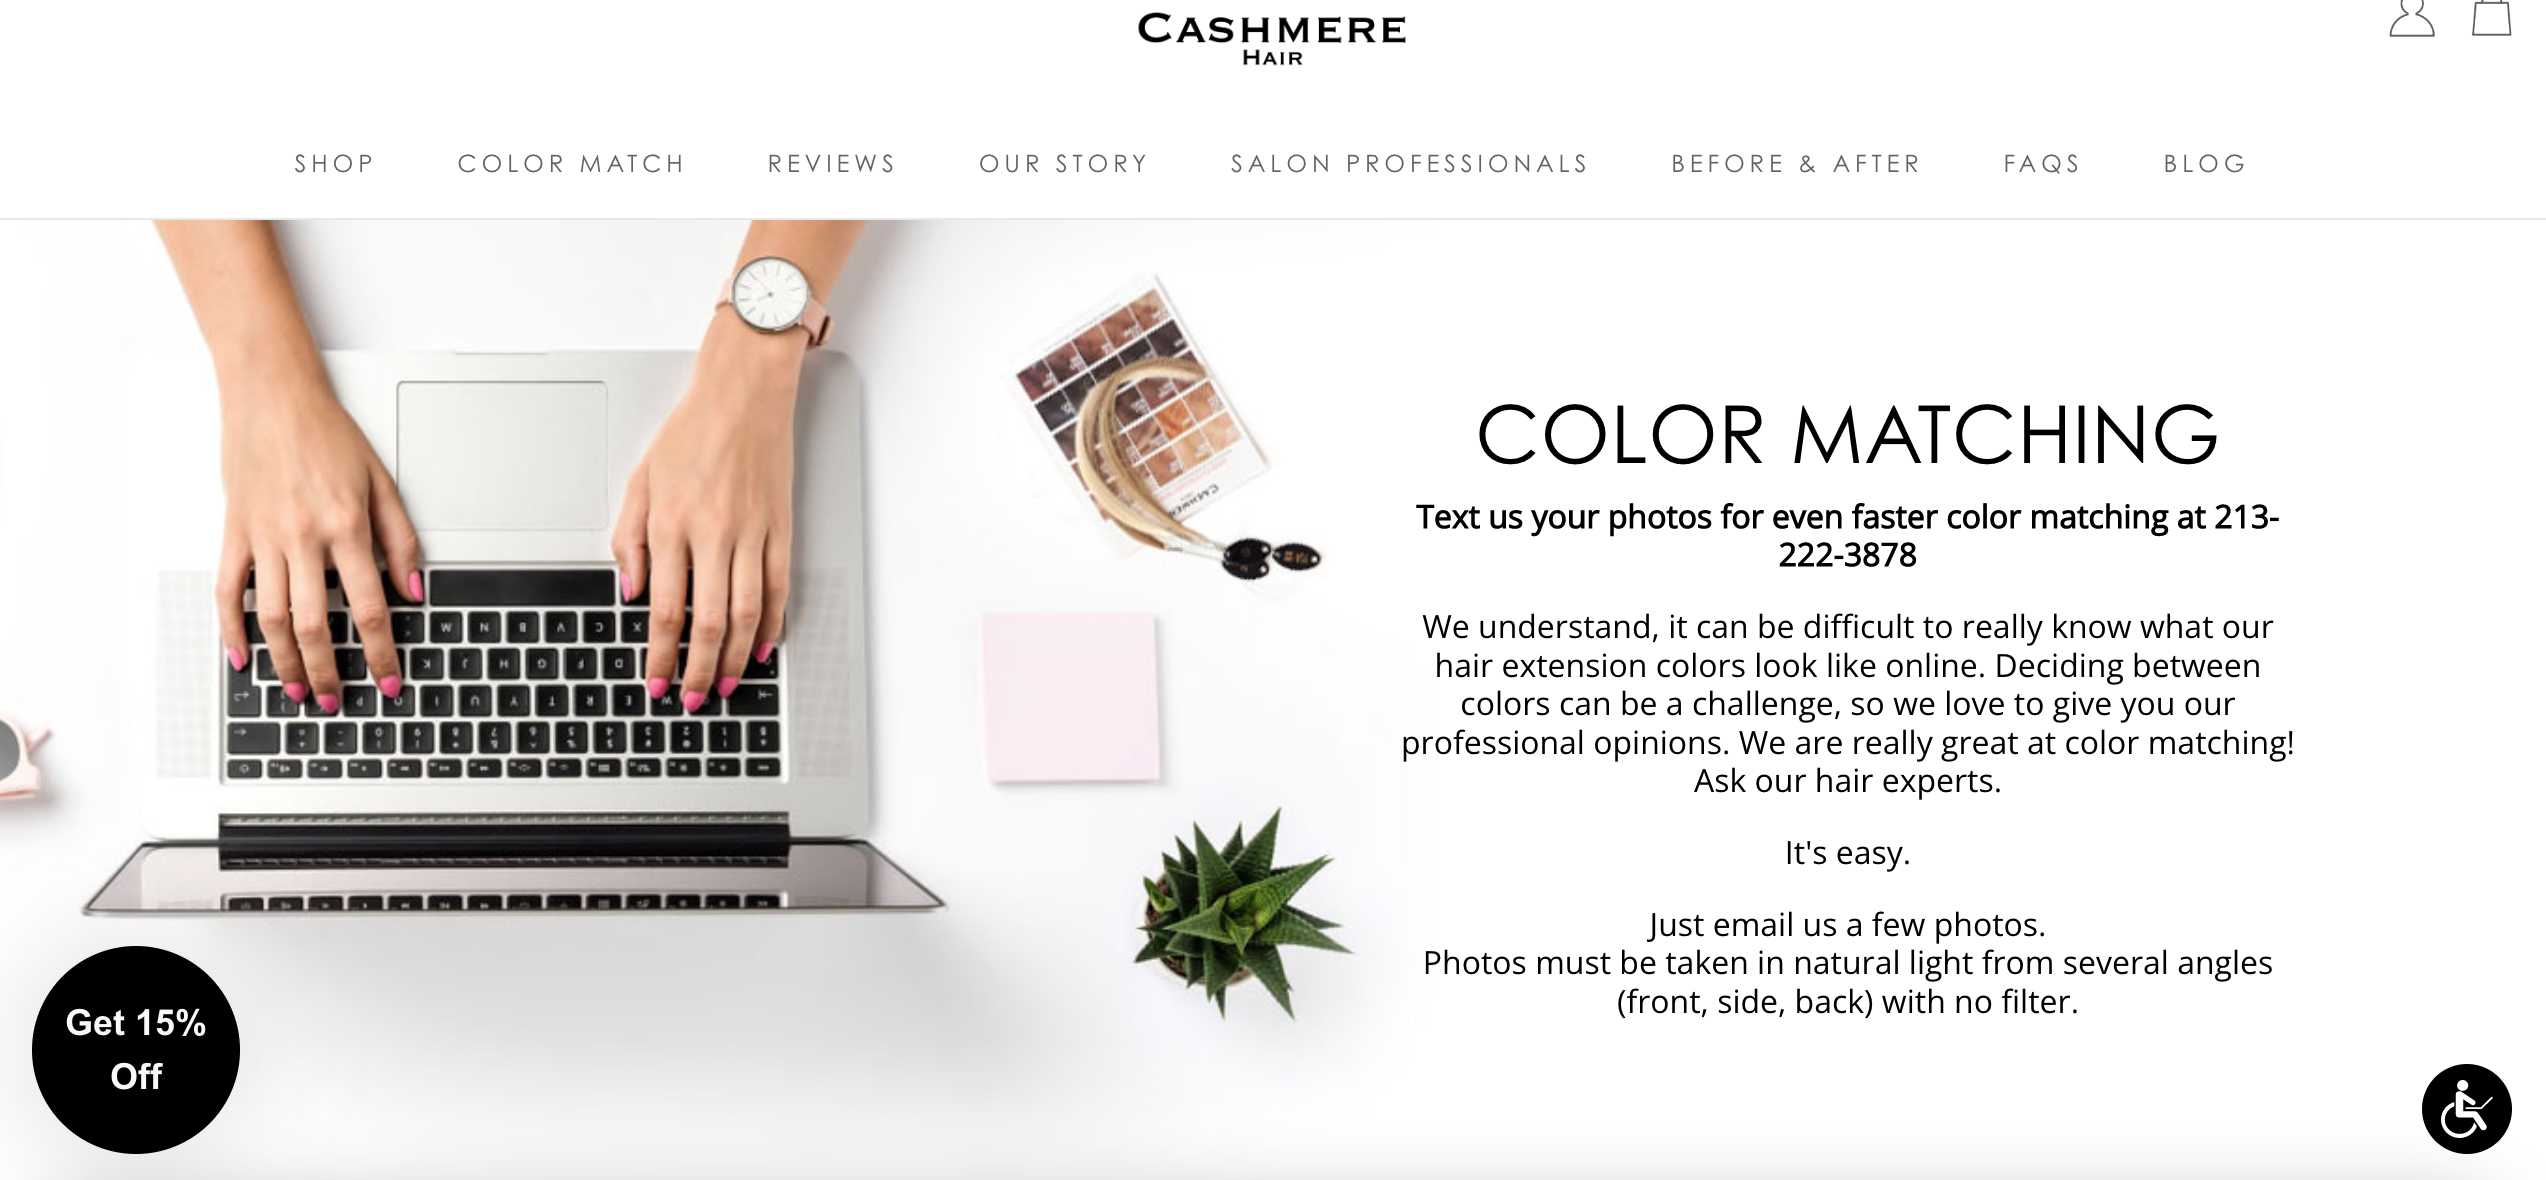2546x1180 pixels.
Task: Open the COLOR MATCH navigation item
Action: point(572,162)
